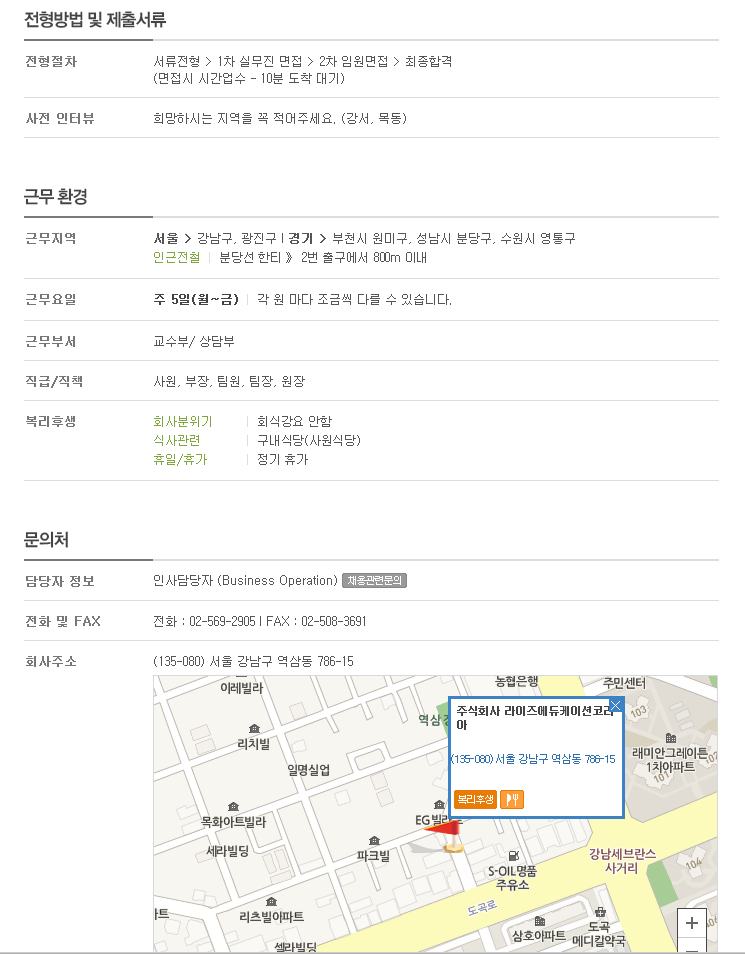Viewport: 745px width, 954px height.
Task: Close the map info popup
Action: tap(615, 705)
